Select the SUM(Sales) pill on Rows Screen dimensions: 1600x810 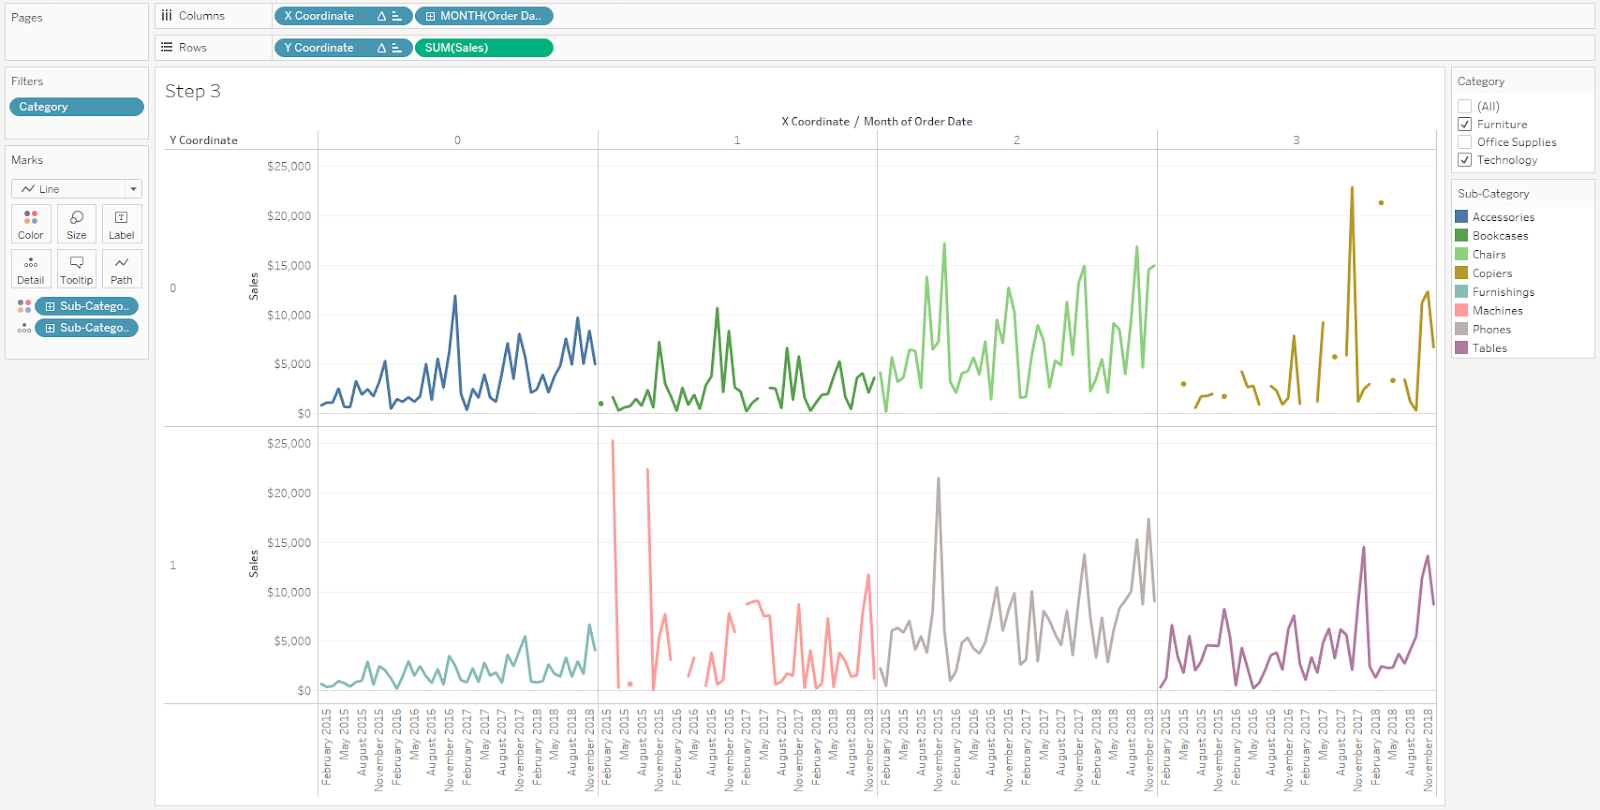point(484,48)
